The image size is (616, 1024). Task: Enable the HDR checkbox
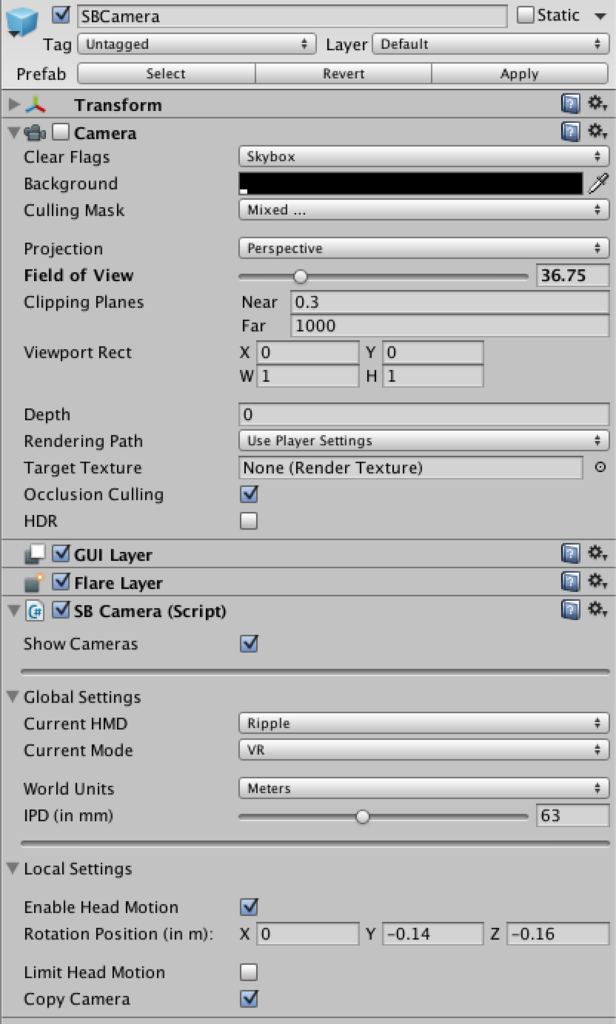pos(249,521)
